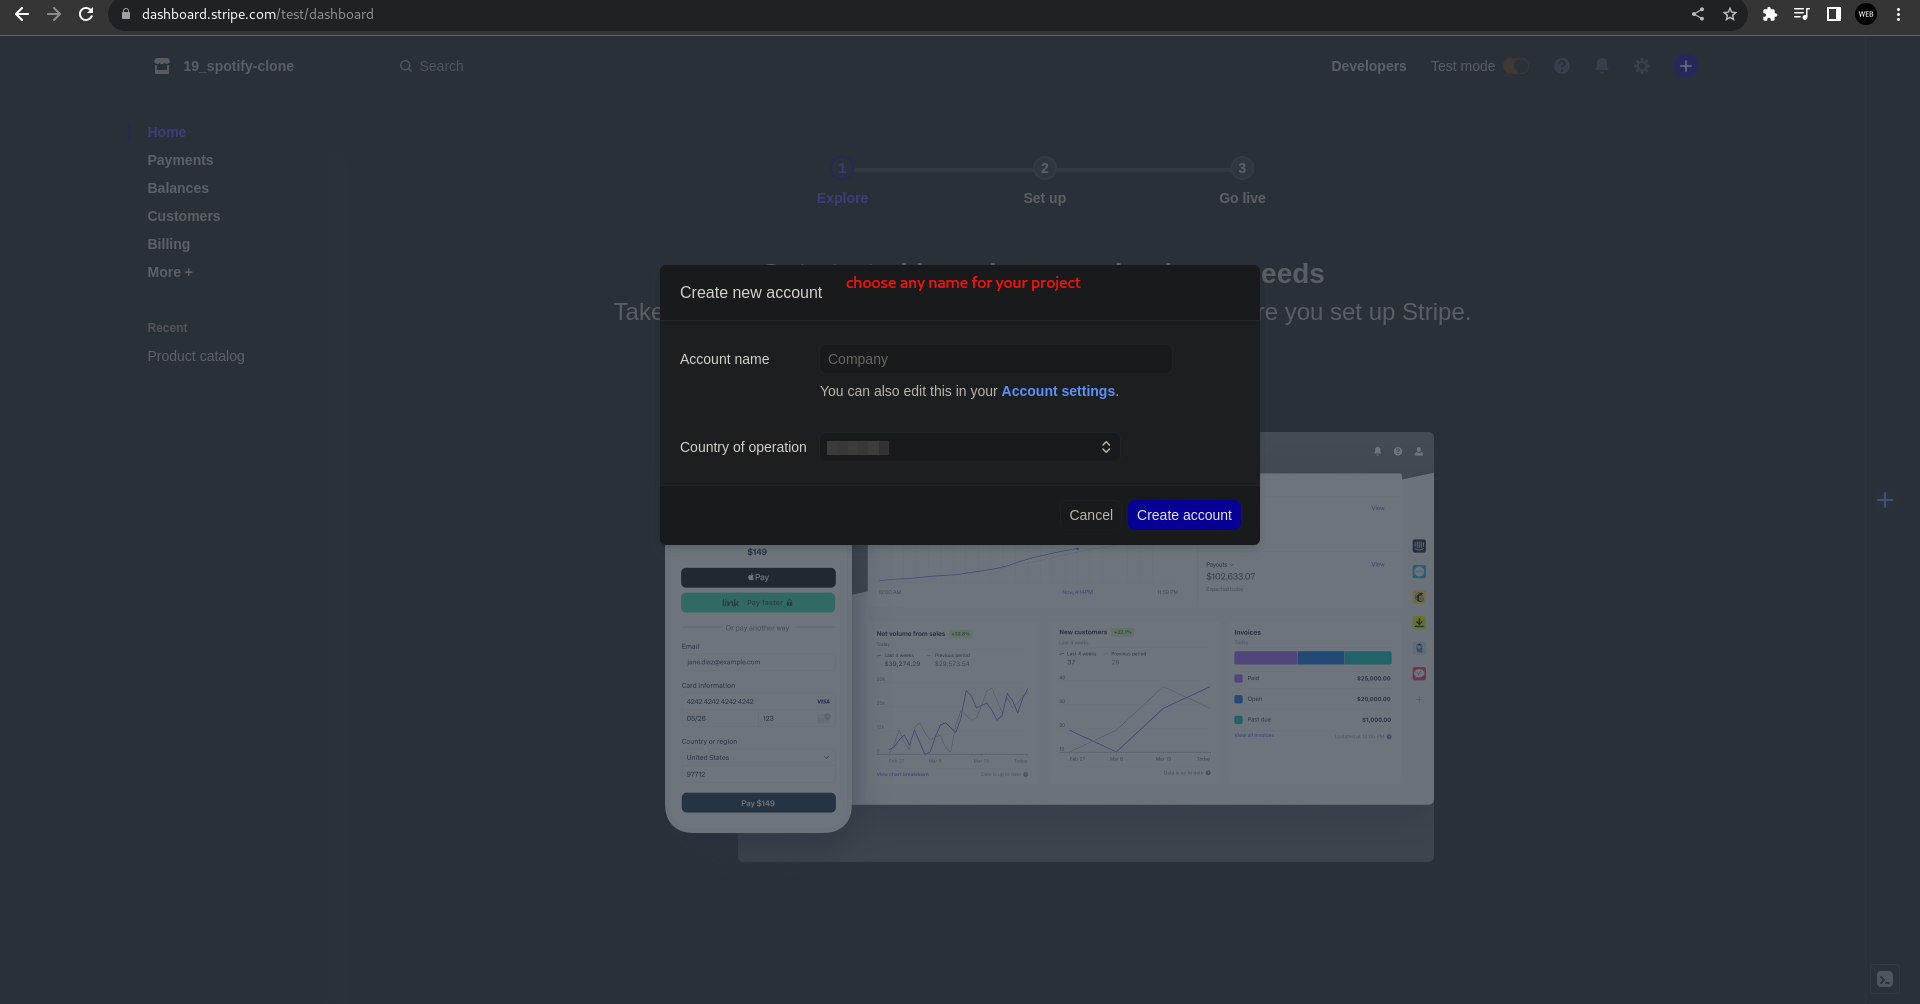This screenshot has height=1004, width=1920.
Task: Share this page from the address bar
Action: 1698,14
